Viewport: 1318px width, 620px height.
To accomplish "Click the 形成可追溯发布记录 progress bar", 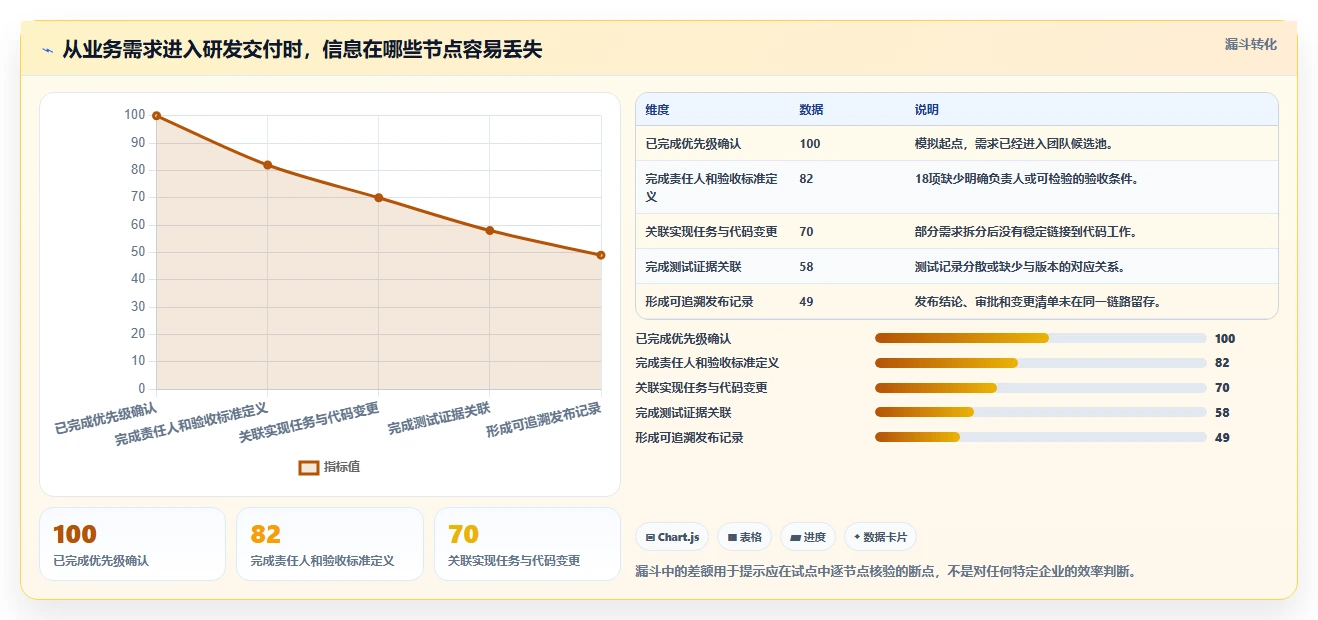I will [1040, 437].
